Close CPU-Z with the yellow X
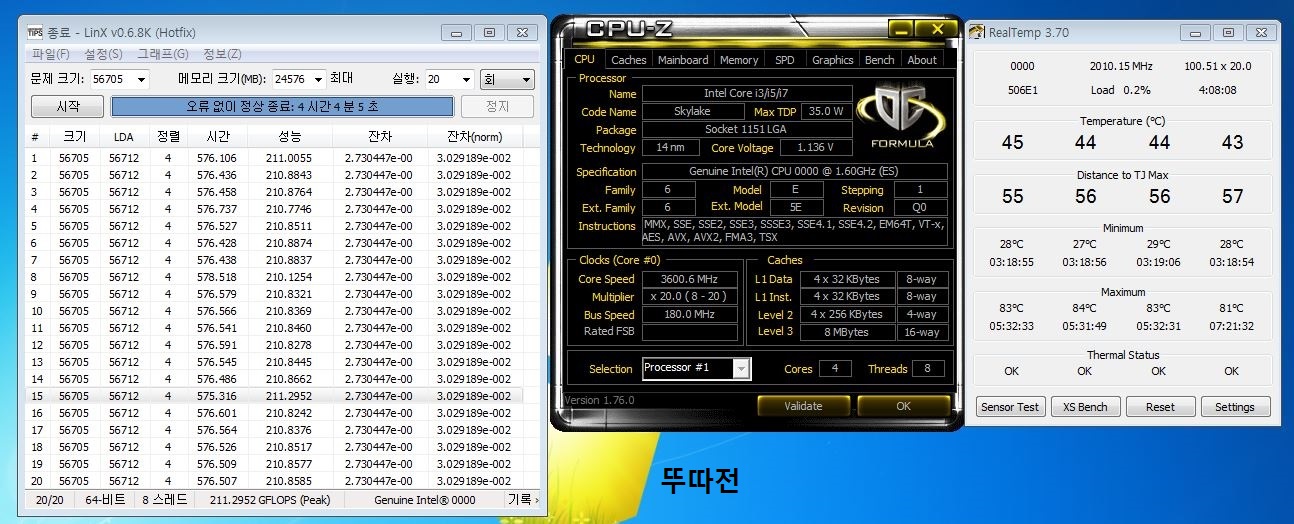 point(937,28)
